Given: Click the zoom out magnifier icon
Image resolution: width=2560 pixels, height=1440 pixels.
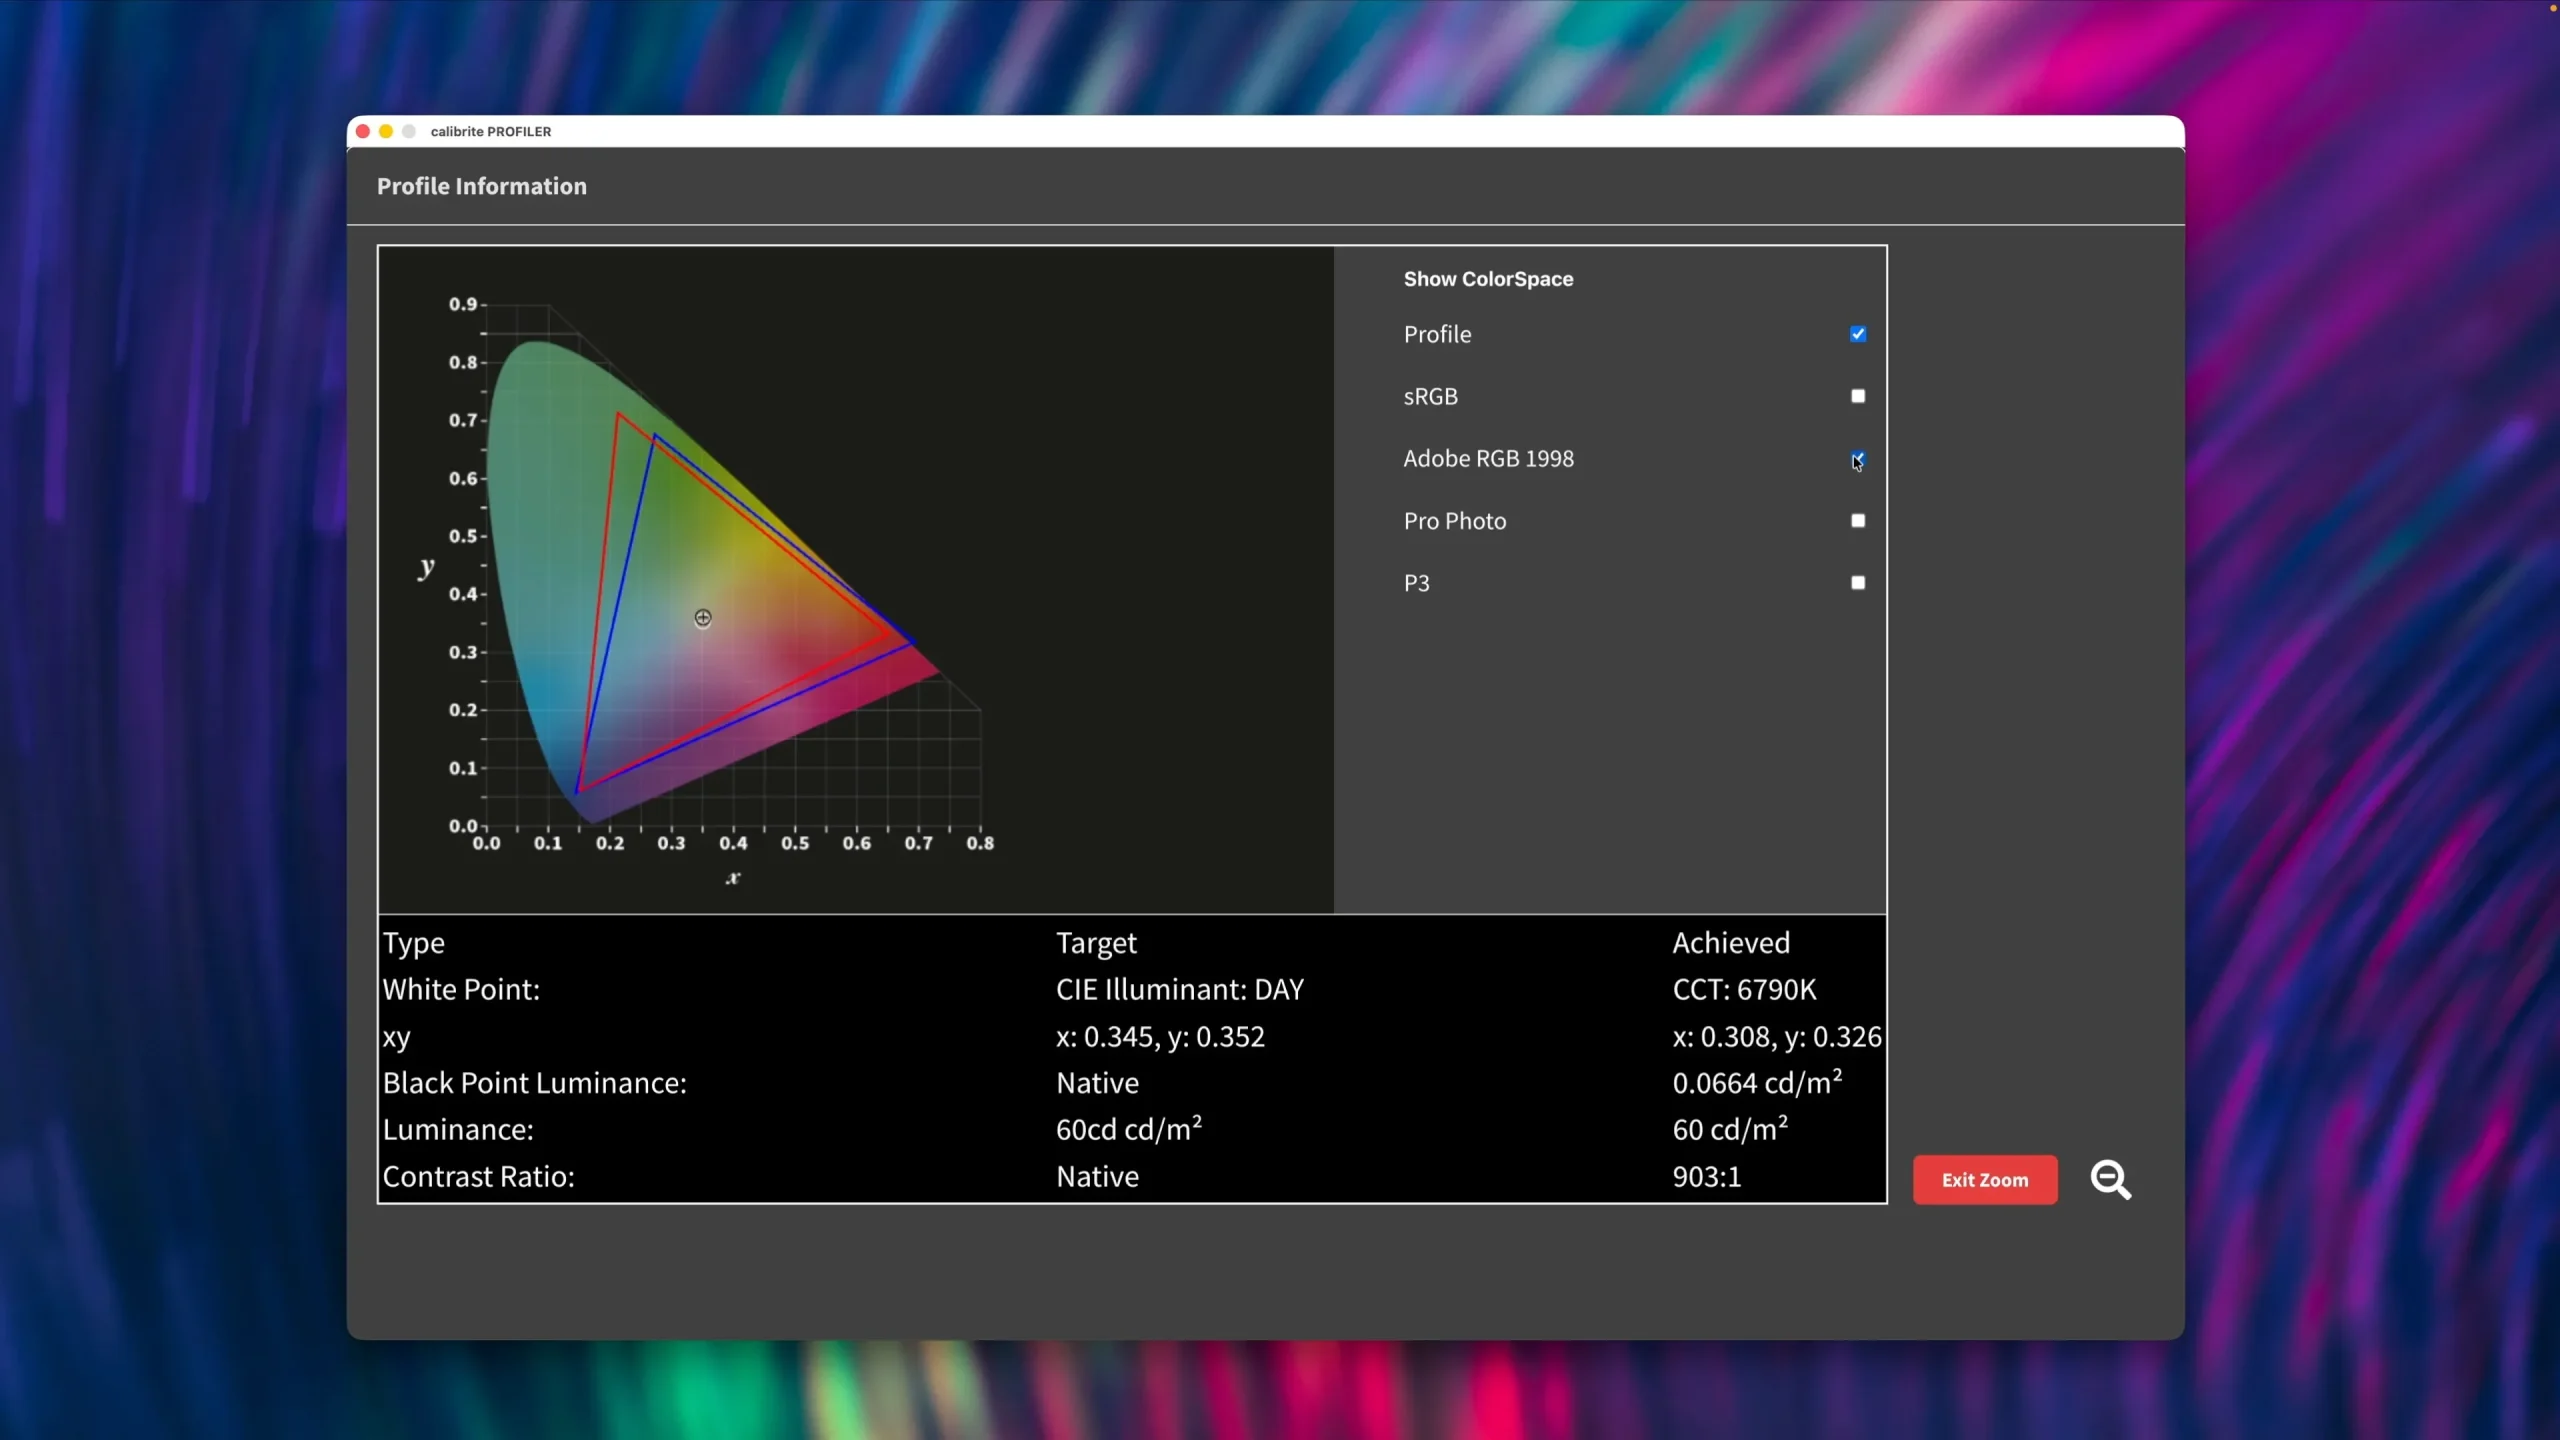Looking at the screenshot, I should click(2111, 1180).
